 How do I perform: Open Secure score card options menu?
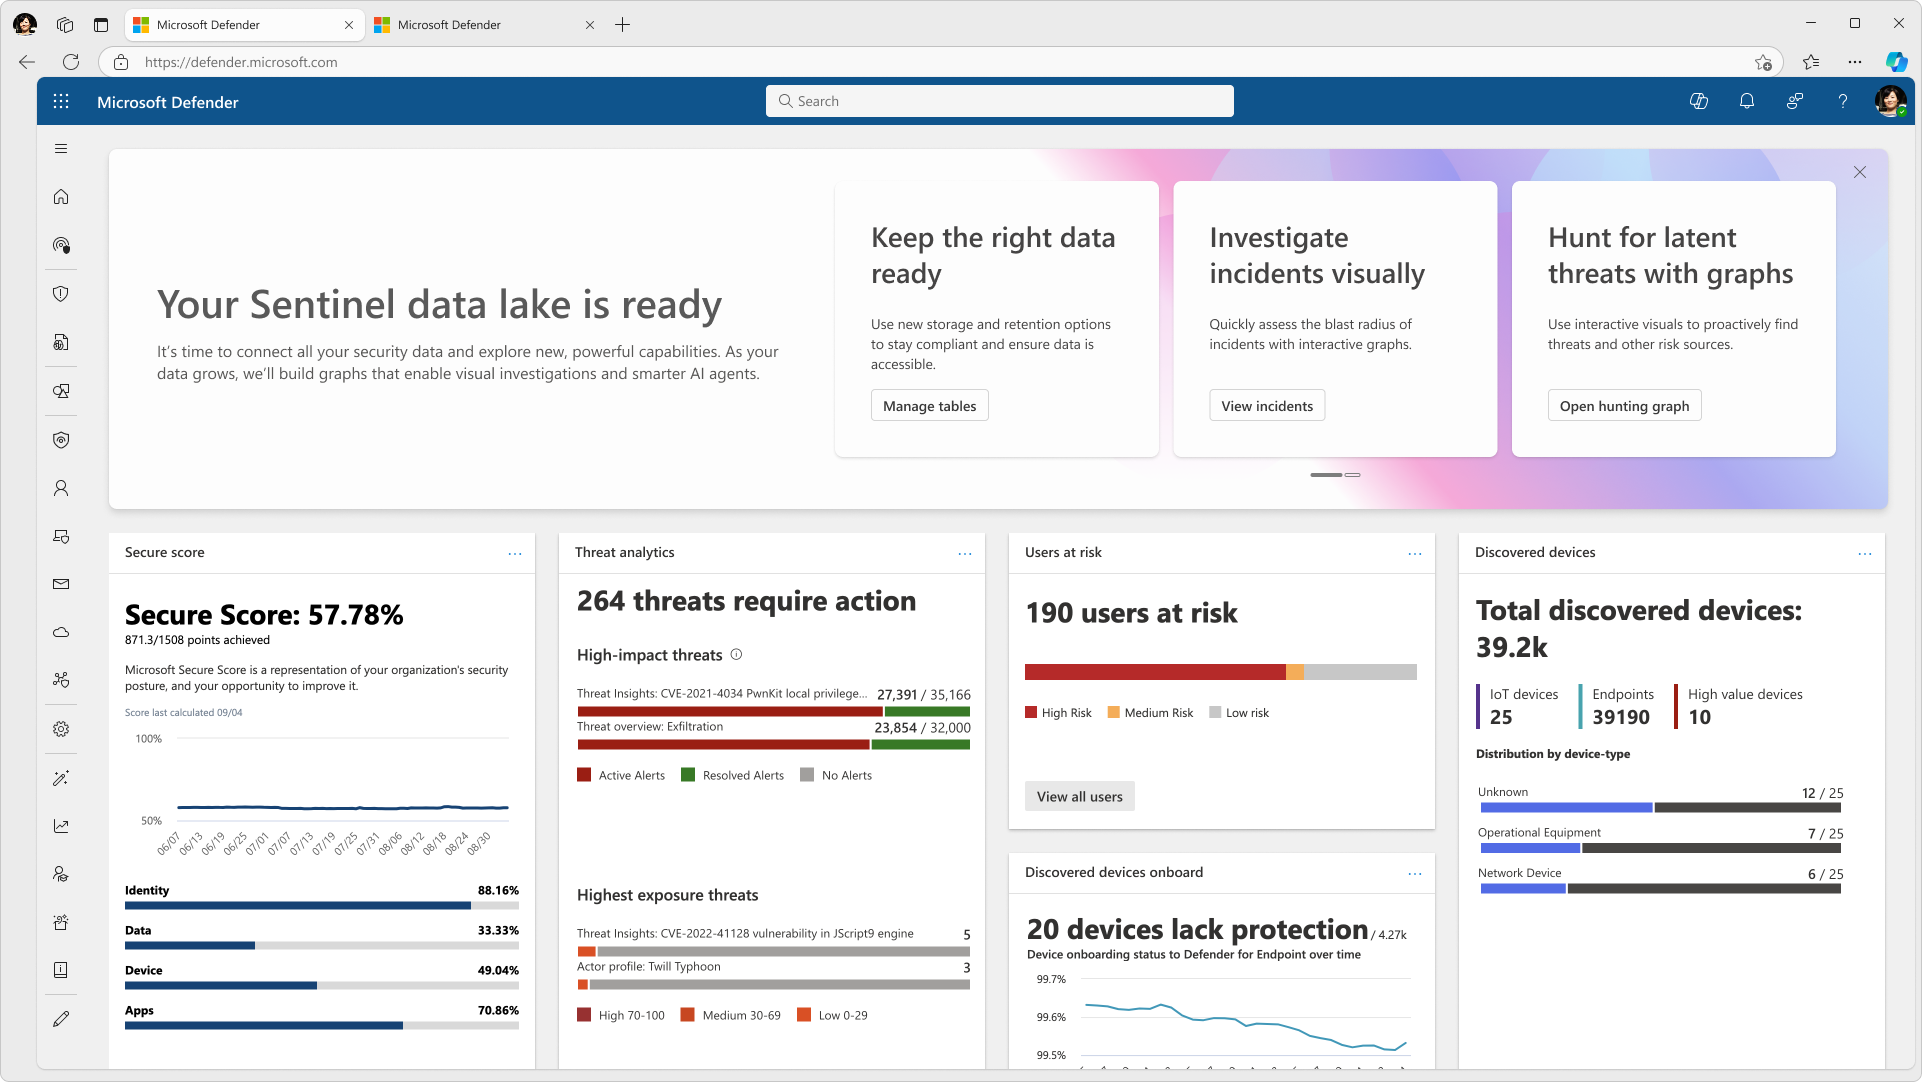pos(515,553)
